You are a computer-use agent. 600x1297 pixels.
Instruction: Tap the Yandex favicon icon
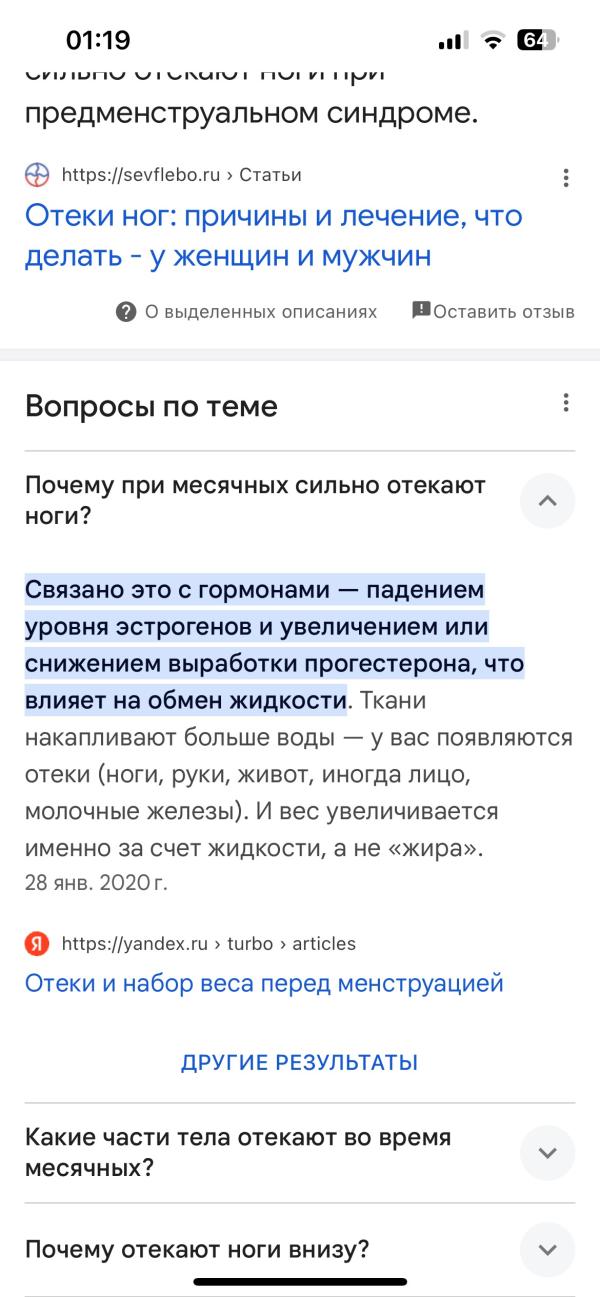[x=37, y=943]
